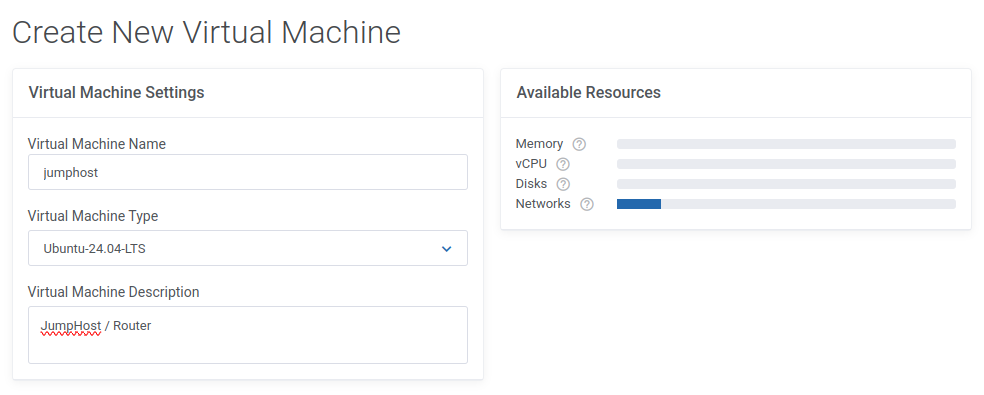Viewport: 984px width, 395px height.
Task: Click the underlined JumpHost word in description
Action: (71, 326)
